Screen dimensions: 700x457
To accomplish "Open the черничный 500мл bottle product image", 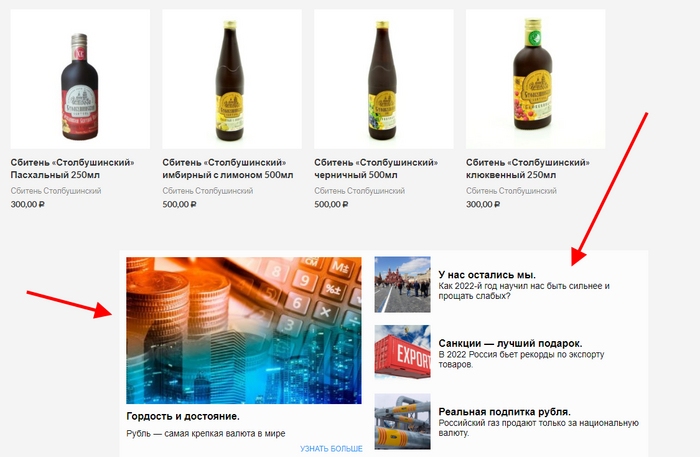I will (x=384, y=79).
